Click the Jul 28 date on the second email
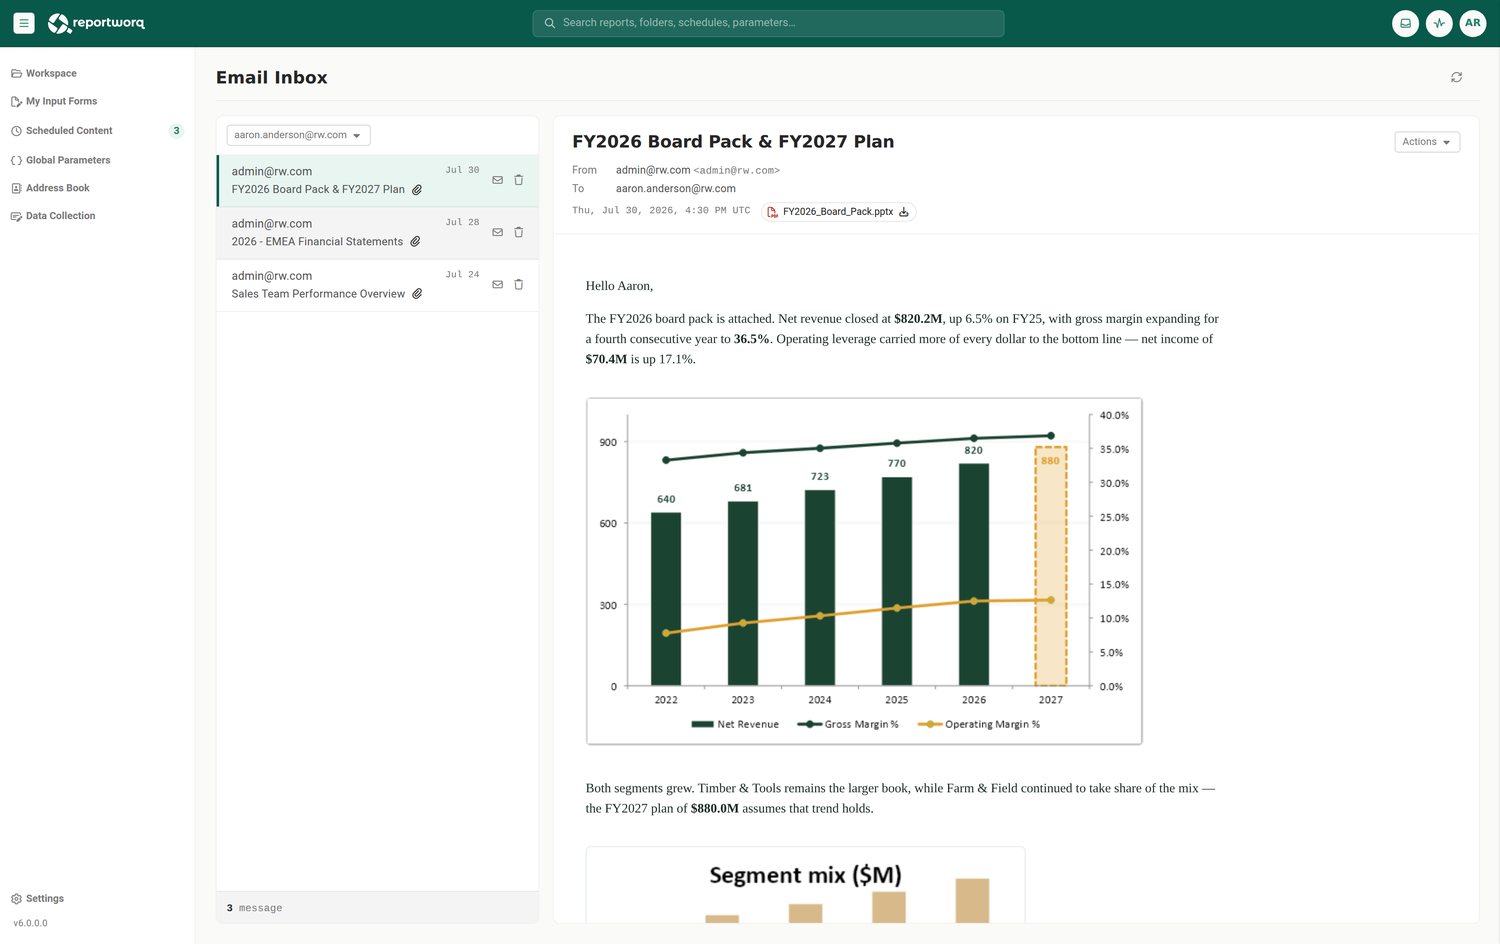This screenshot has height=944, width=1500. (462, 222)
